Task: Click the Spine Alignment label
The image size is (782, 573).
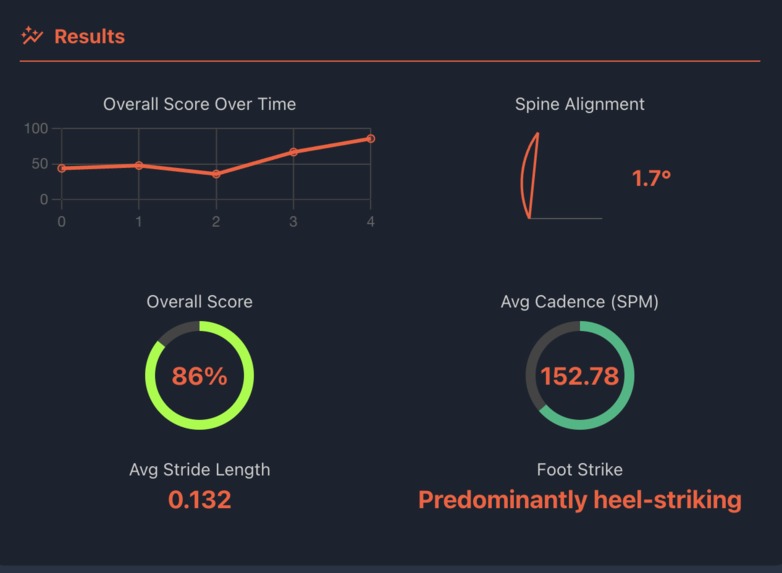Action: click(580, 104)
